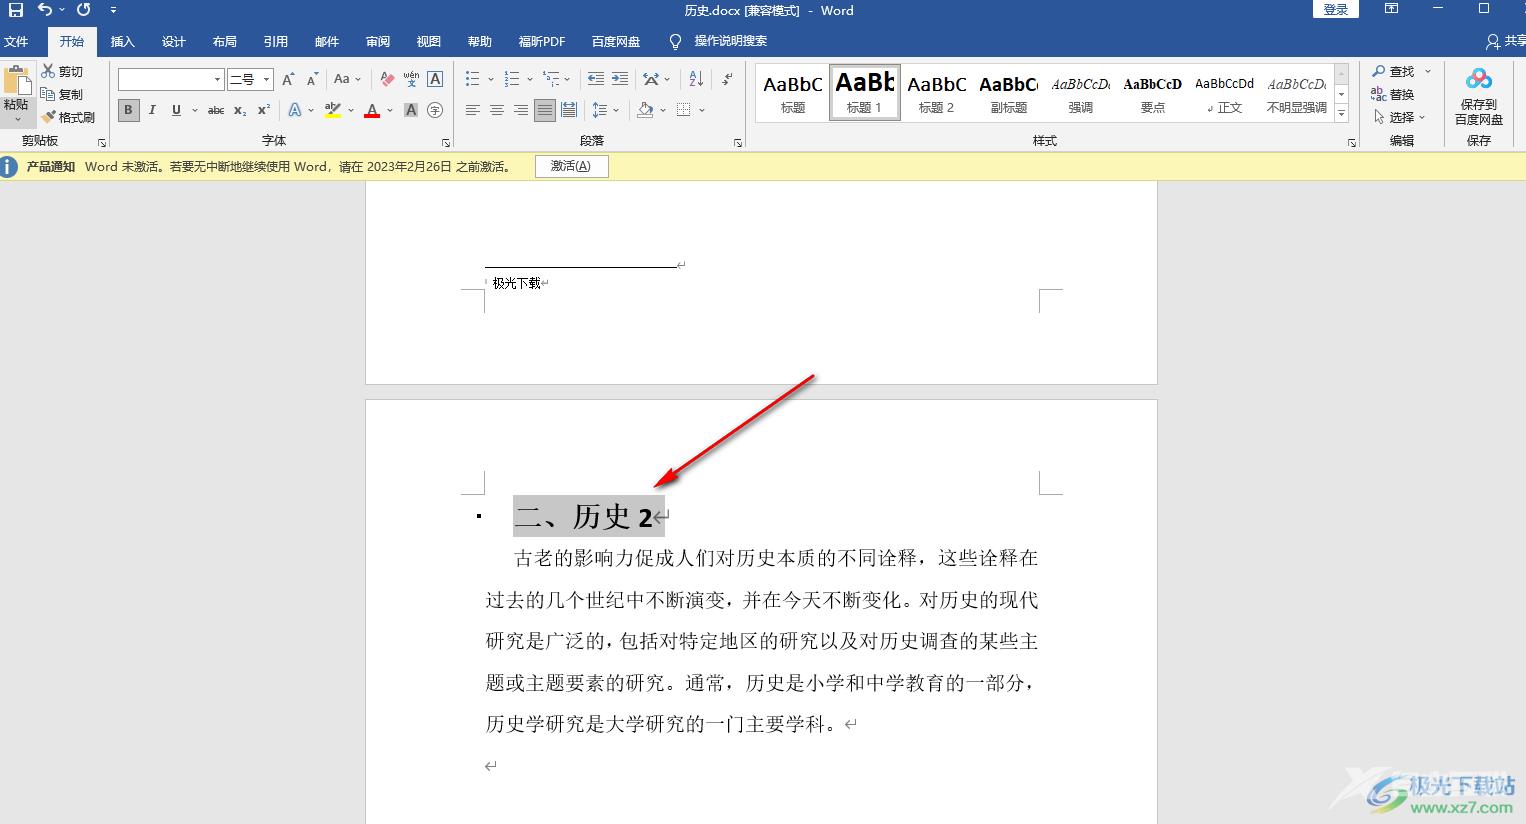1526x824 pixels.
Task: Open the font name dropdown
Action: tap(217, 79)
